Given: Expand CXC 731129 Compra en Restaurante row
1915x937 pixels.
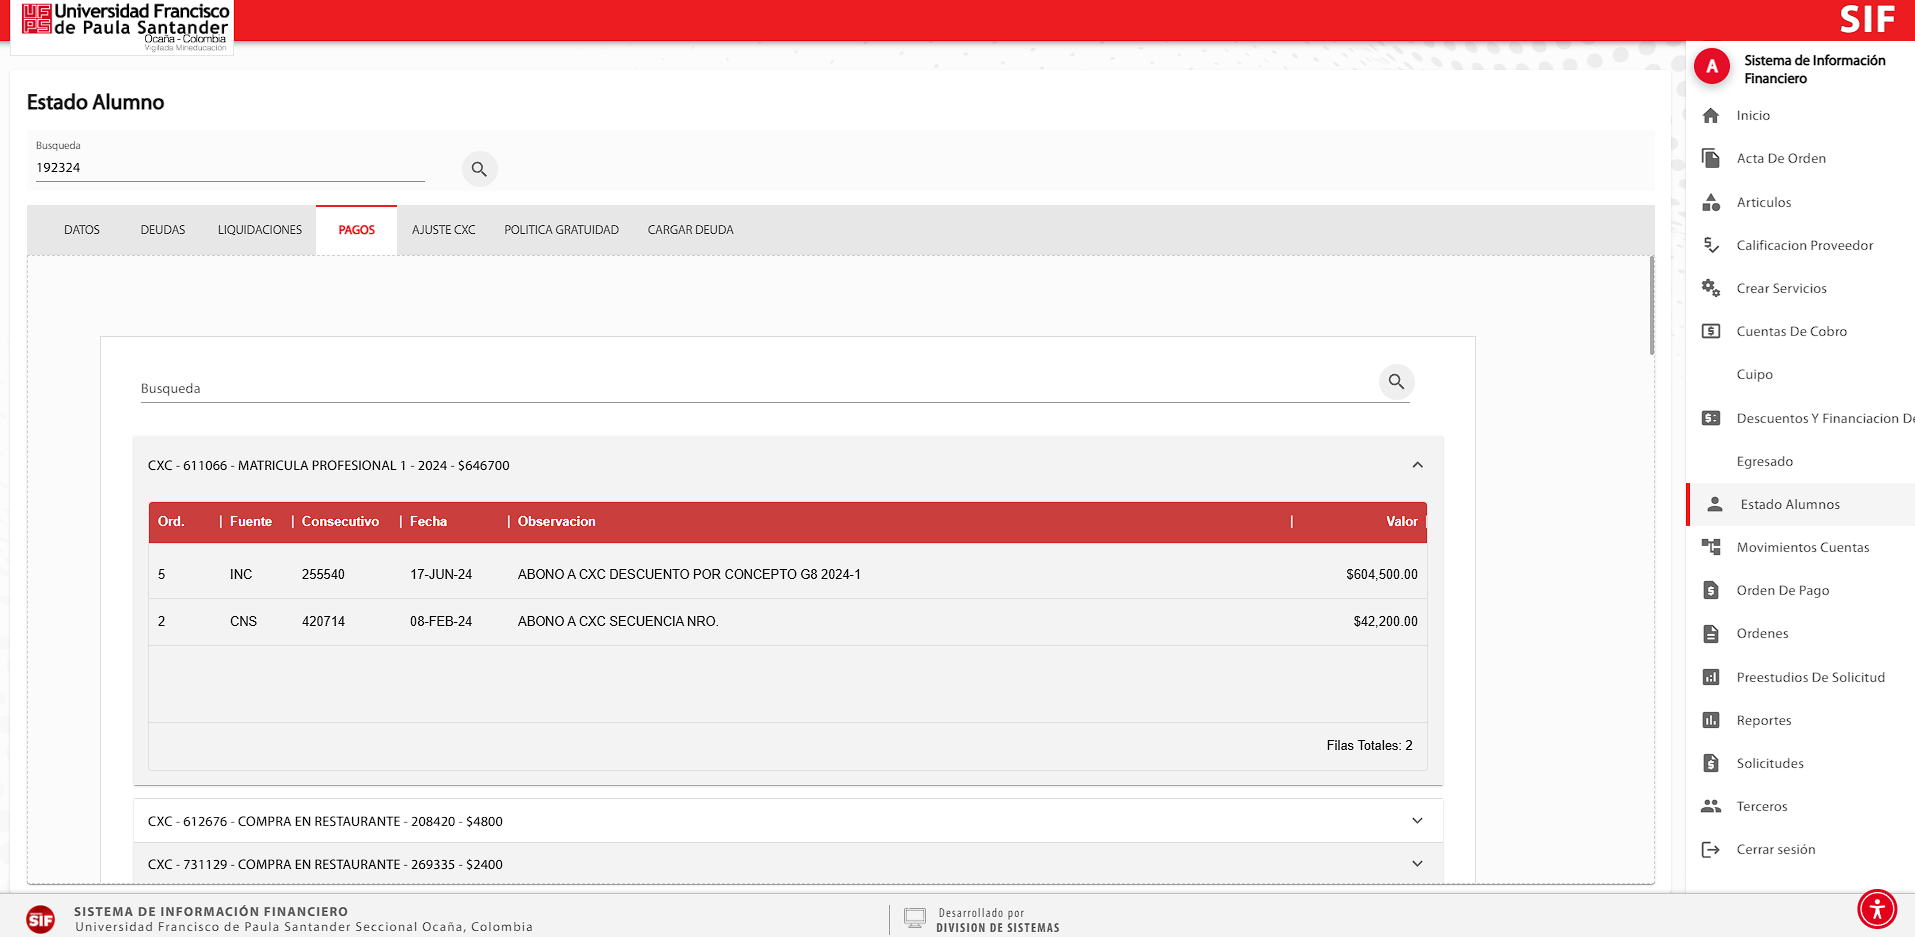Looking at the screenshot, I should pyautogui.click(x=788, y=864).
